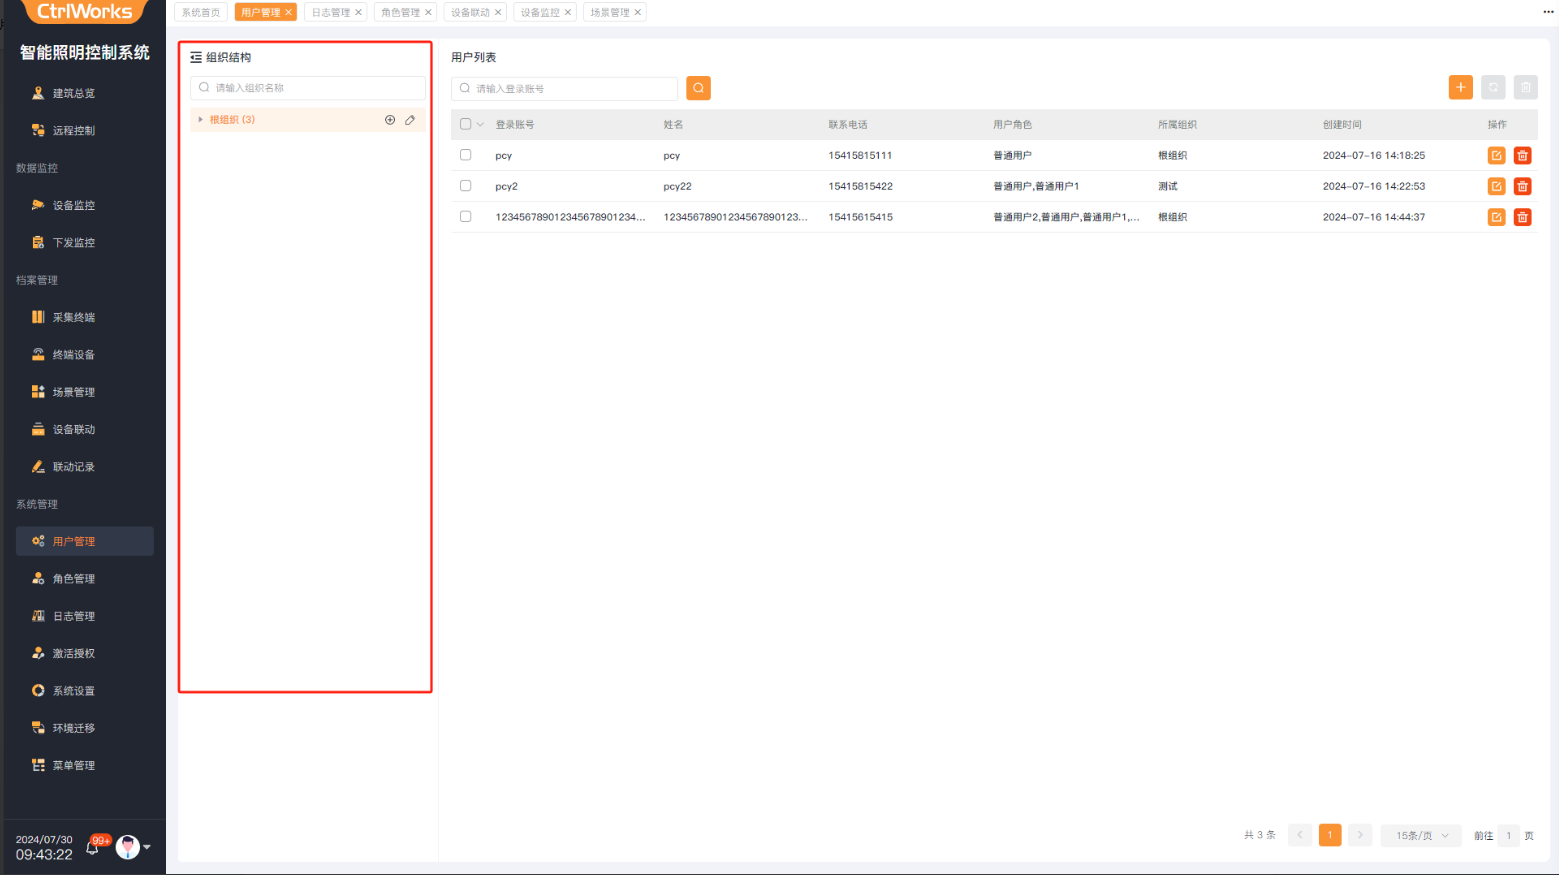1559x875 pixels.
Task: Delete the pcy user row
Action: click(x=1522, y=156)
